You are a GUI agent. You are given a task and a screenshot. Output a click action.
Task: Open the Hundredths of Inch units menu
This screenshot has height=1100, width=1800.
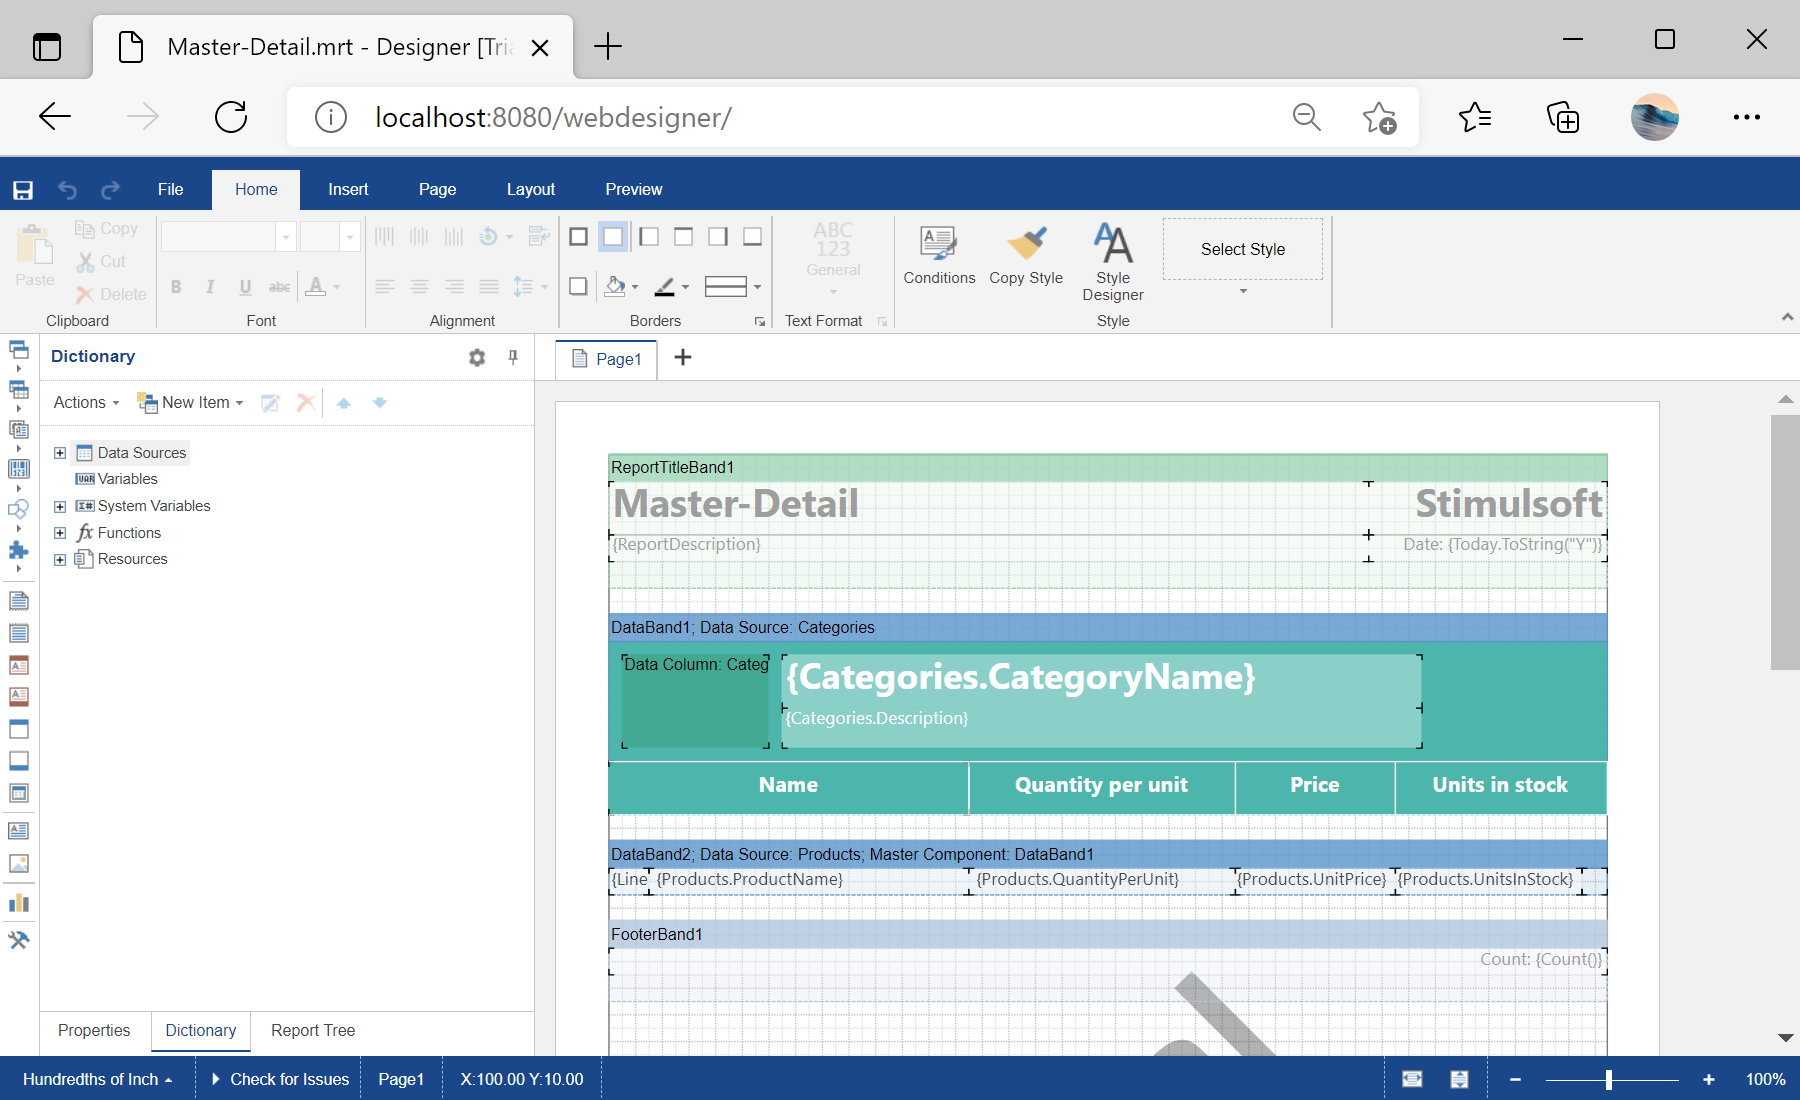(97, 1079)
